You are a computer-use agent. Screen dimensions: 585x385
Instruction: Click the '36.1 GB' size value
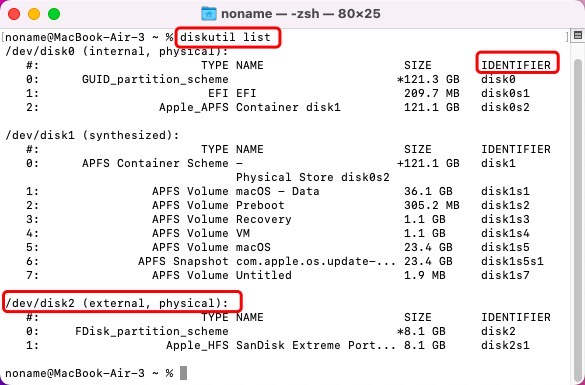(x=428, y=191)
